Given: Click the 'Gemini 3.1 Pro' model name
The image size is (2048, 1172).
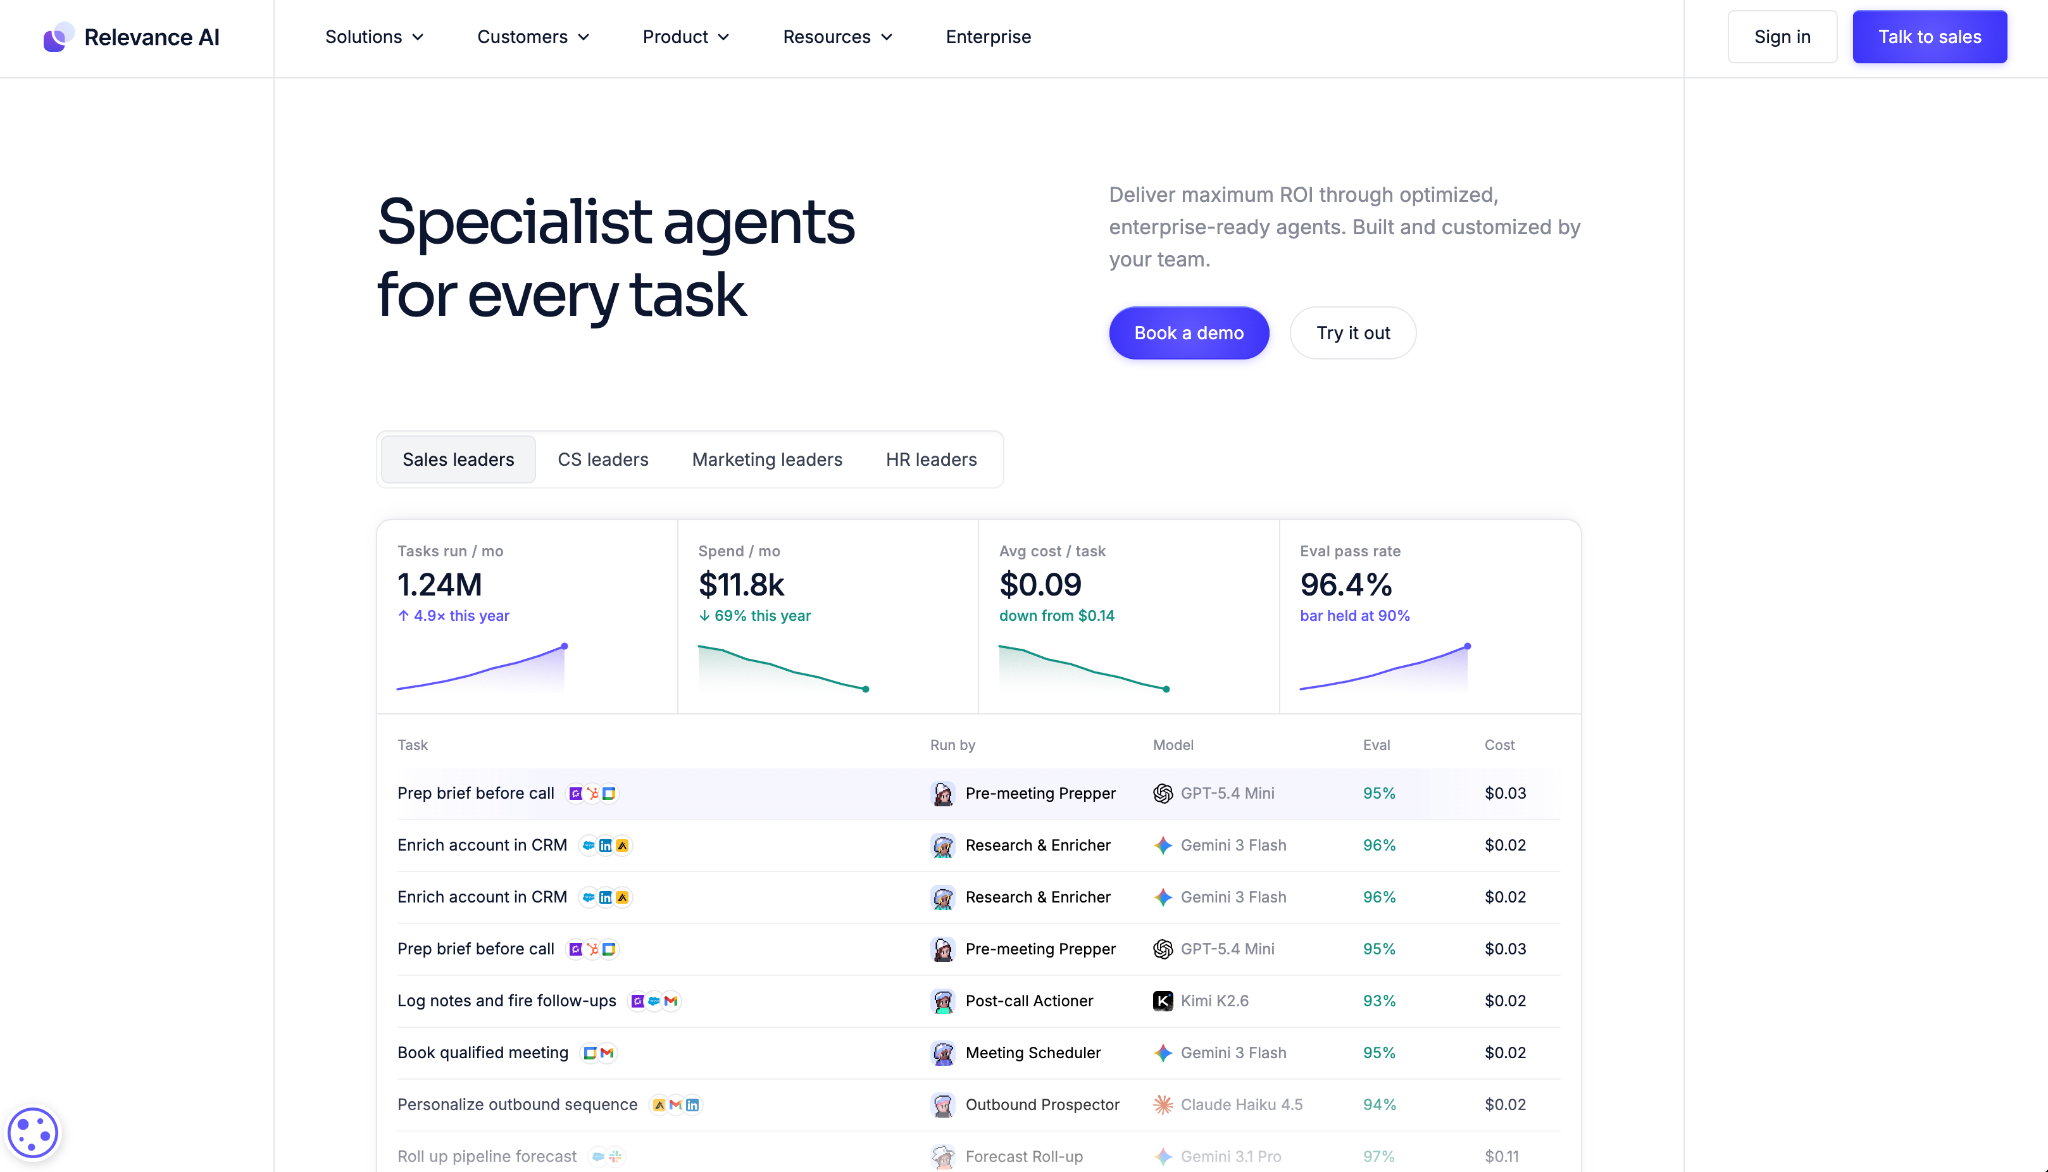Looking at the screenshot, I should pyautogui.click(x=1231, y=1157).
